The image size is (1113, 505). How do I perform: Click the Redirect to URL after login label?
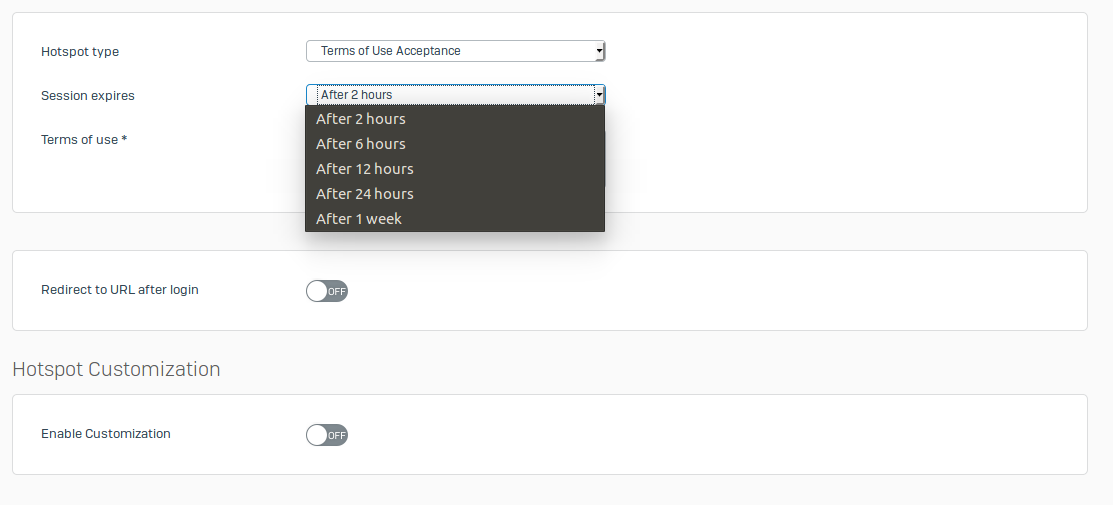pos(120,290)
